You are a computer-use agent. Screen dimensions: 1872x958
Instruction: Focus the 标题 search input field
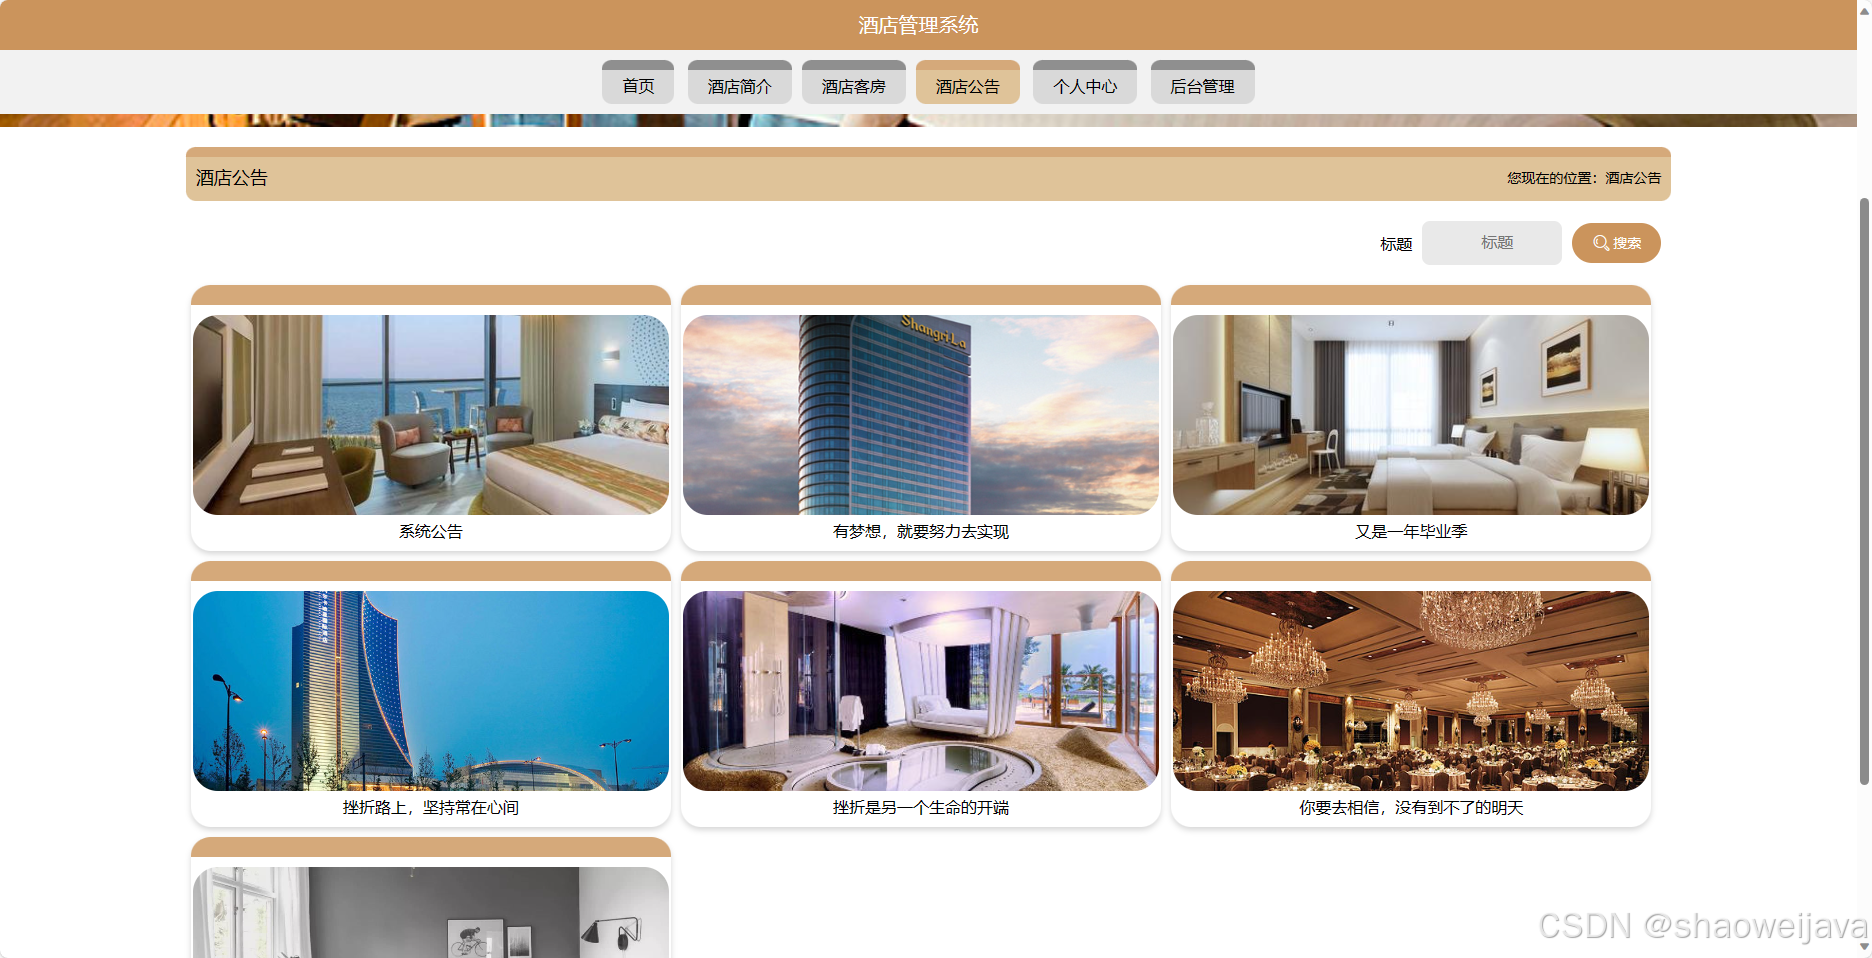tap(1492, 243)
